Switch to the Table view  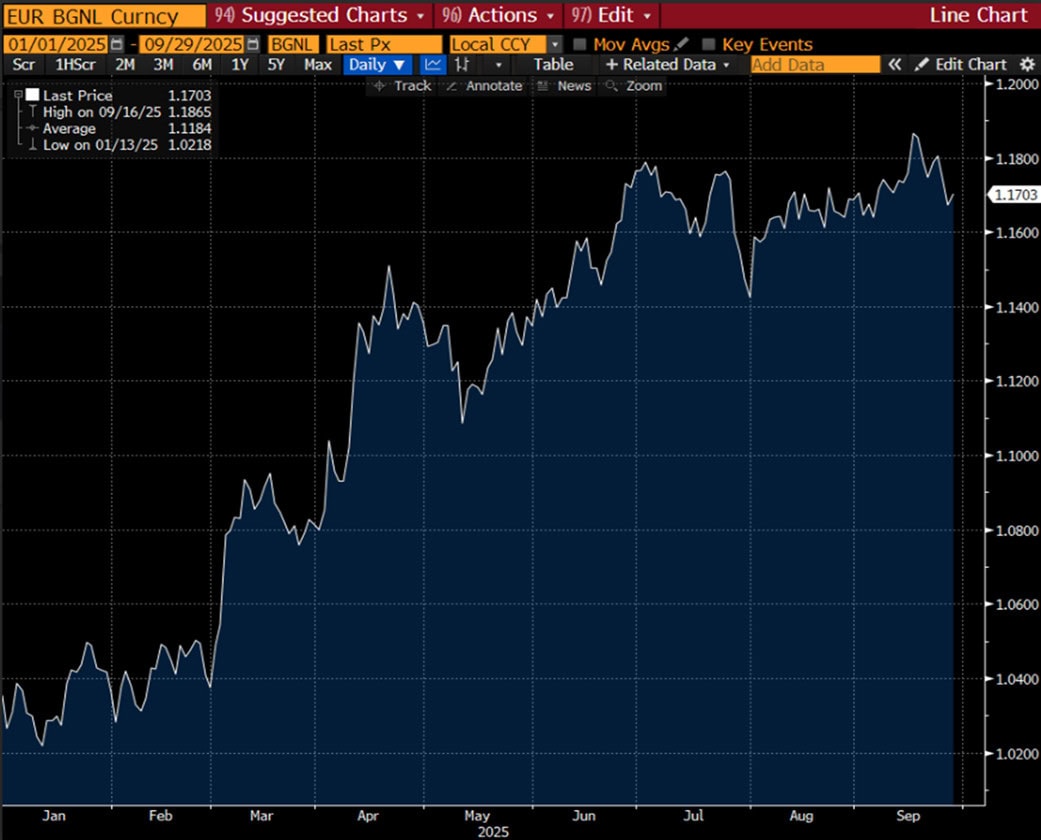[x=553, y=64]
